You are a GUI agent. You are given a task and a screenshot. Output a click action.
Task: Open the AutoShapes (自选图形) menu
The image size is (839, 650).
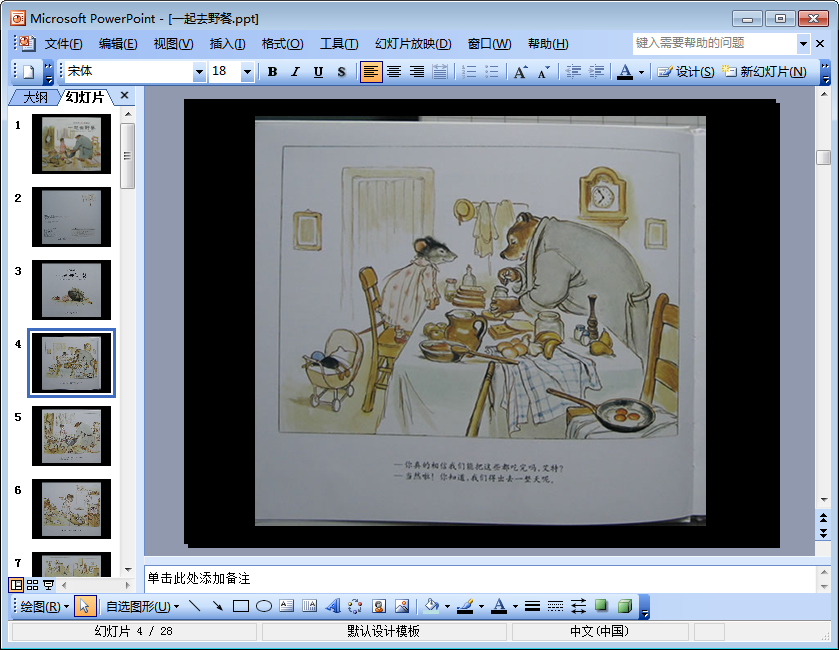pyautogui.click(x=142, y=607)
